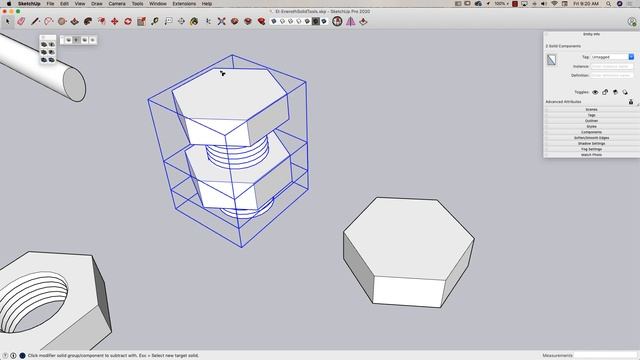Open the Tools menu
This screenshot has width=640, height=360.
(137, 4)
